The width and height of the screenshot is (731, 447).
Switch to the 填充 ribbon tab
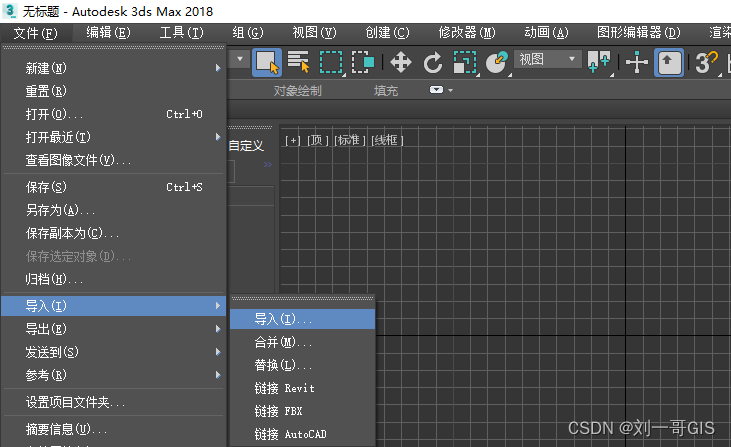point(386,90)
